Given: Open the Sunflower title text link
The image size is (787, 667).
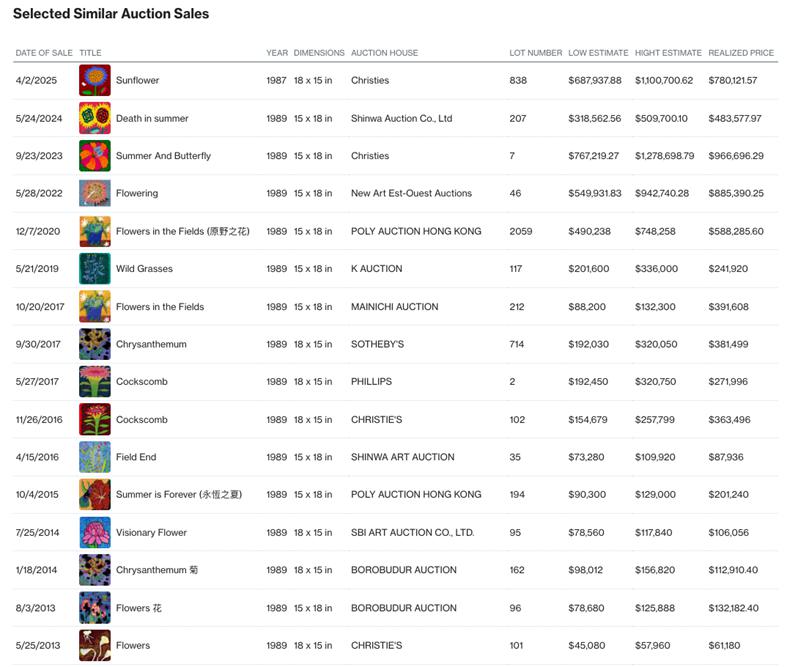Looking at the screenshot, I should pyautogui.click(x=137, y=80).
